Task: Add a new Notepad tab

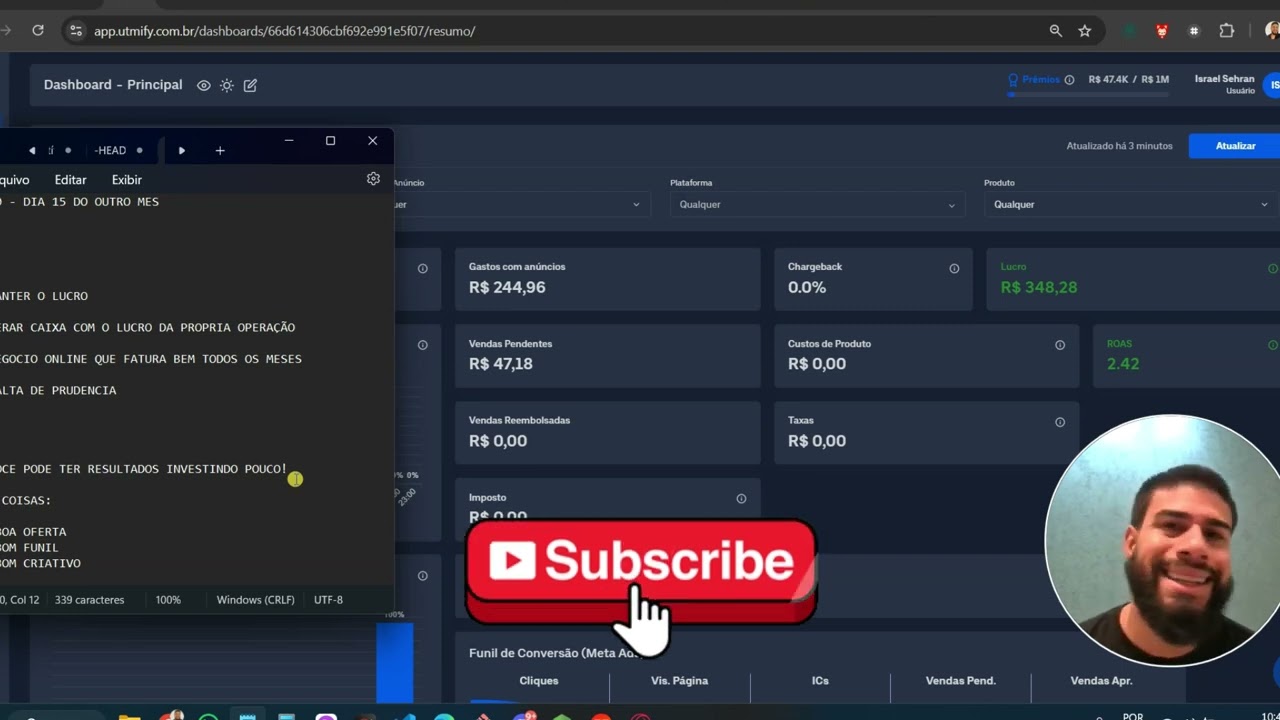Action: pos(220,151)
